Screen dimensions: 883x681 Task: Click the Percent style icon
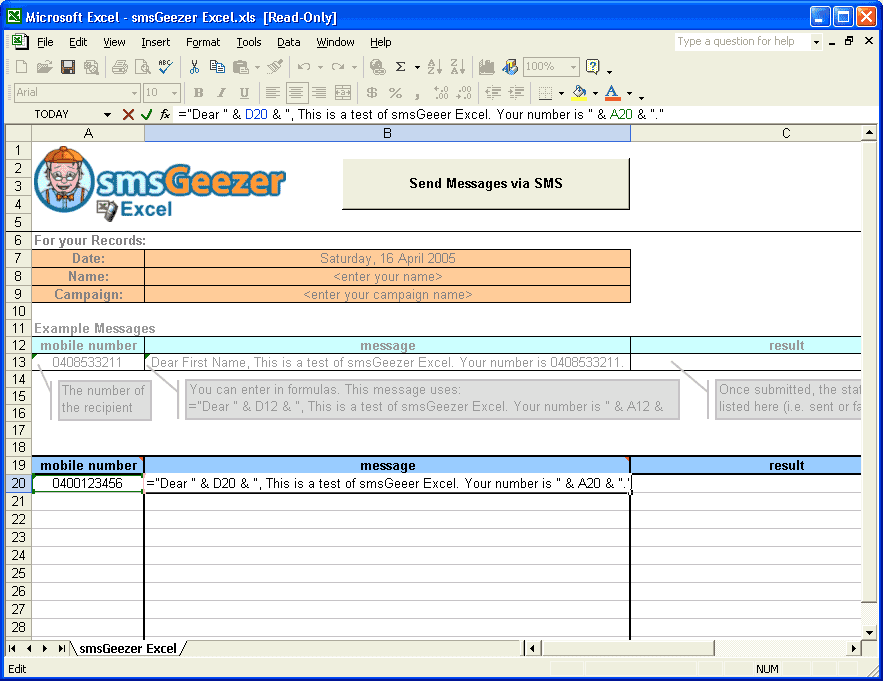click(395, 93)
